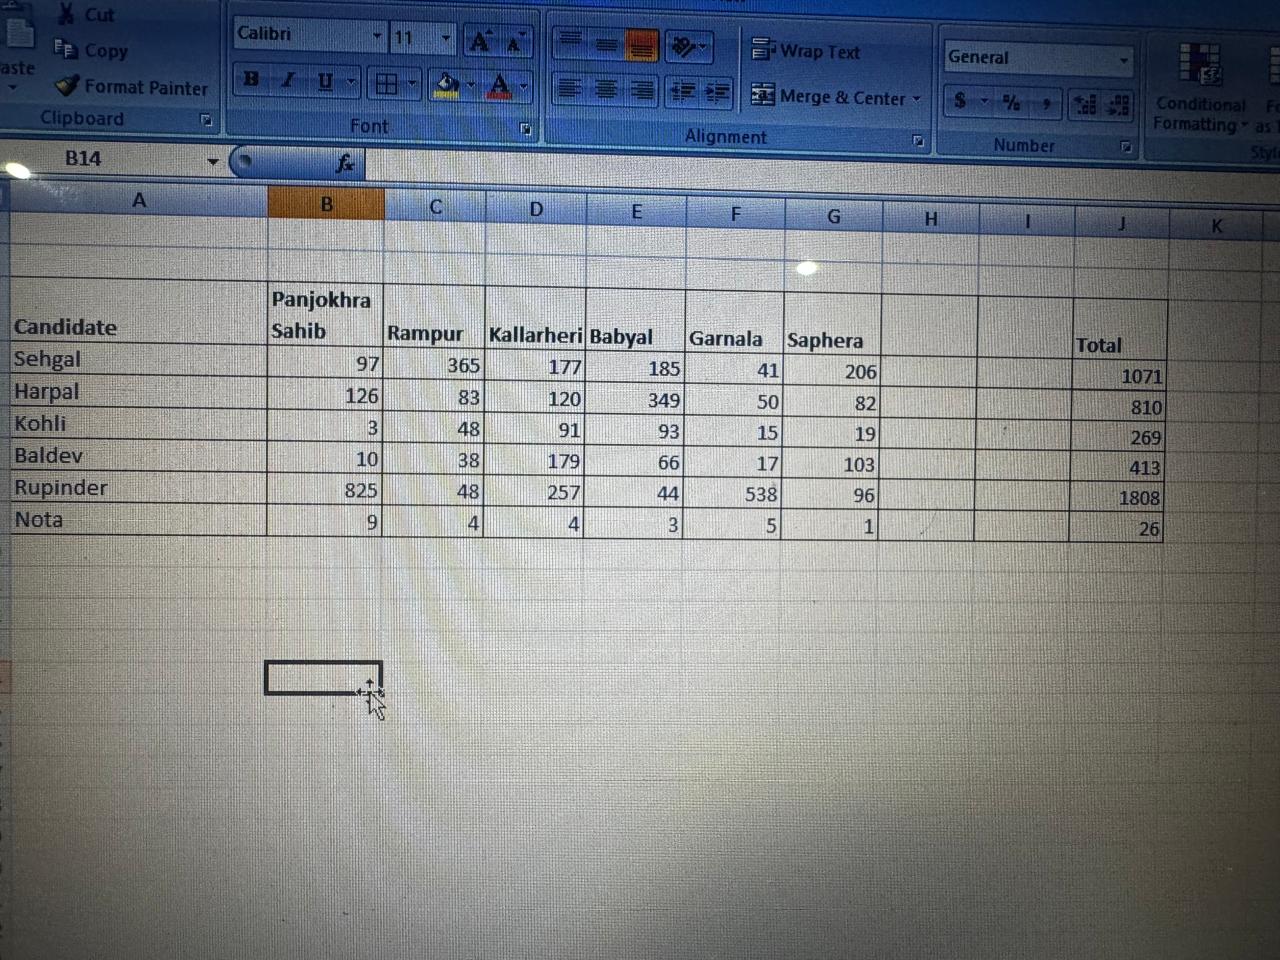This screenshot has height=960, width=1280.
Task: Click the Increase Decimal icon
Action: [x=1085, y=104]
